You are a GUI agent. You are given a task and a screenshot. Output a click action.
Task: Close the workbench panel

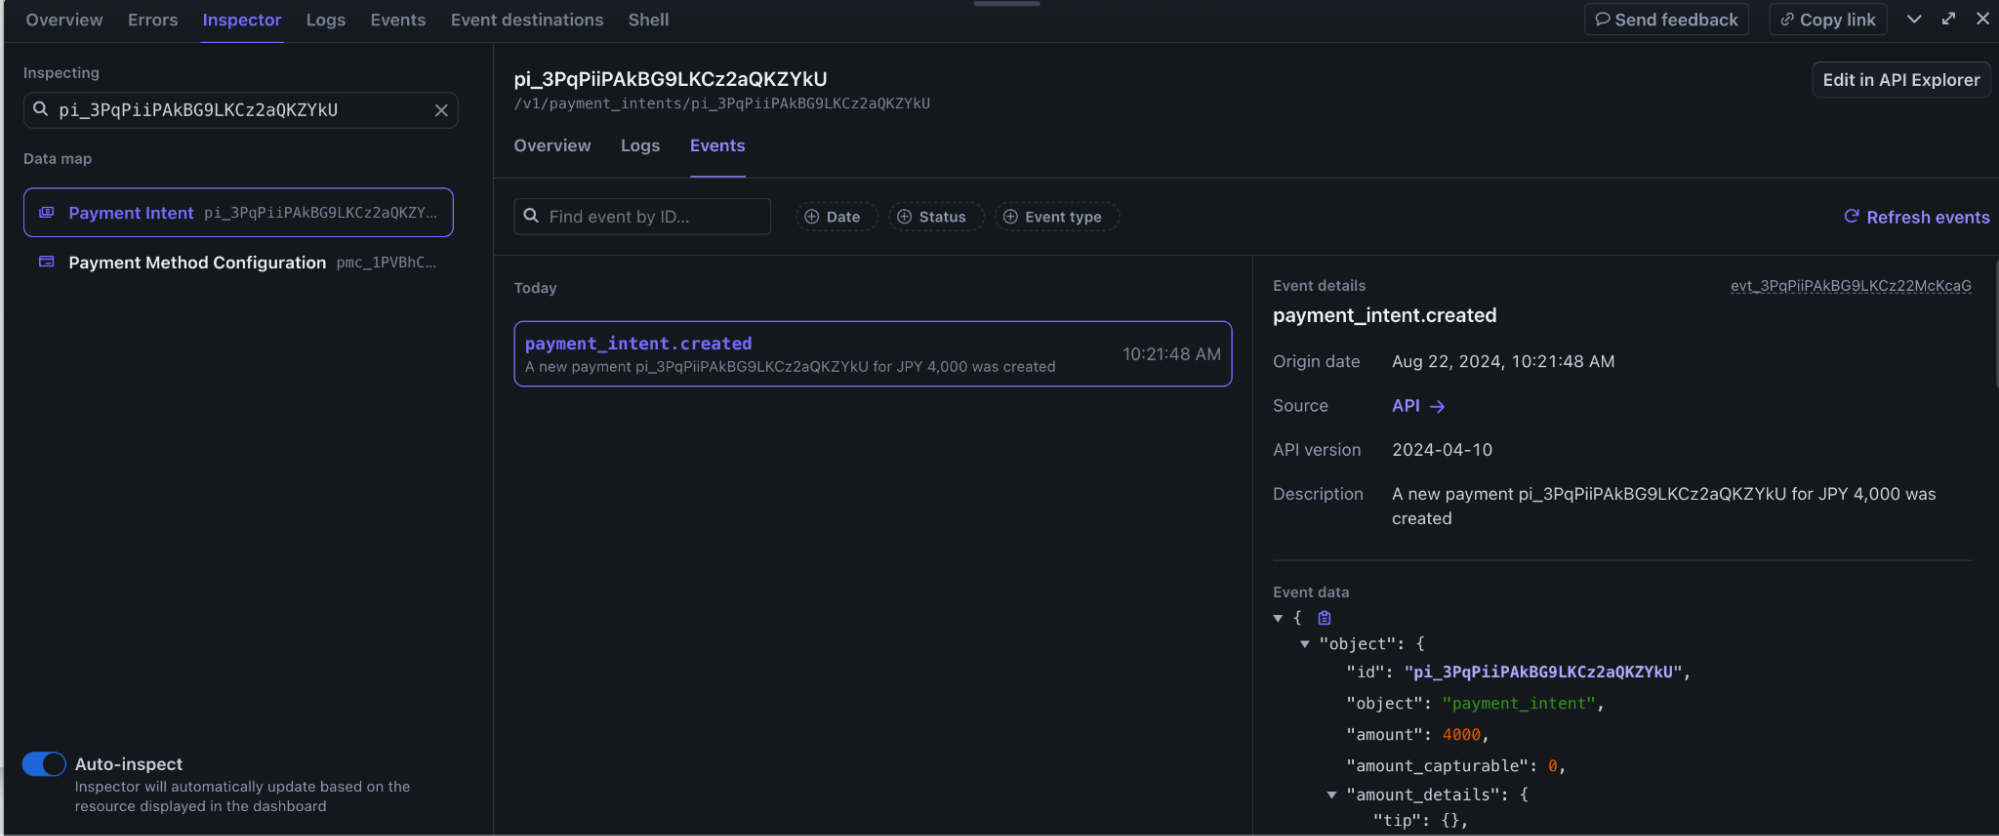(x=1982, y=19)
